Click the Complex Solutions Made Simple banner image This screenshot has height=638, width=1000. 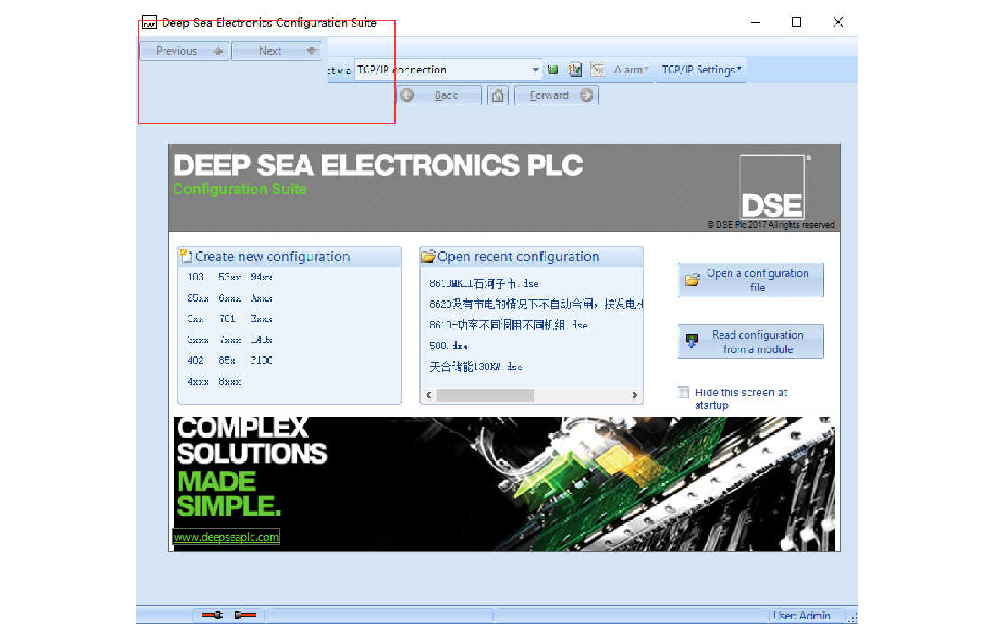tap(504, 484)
